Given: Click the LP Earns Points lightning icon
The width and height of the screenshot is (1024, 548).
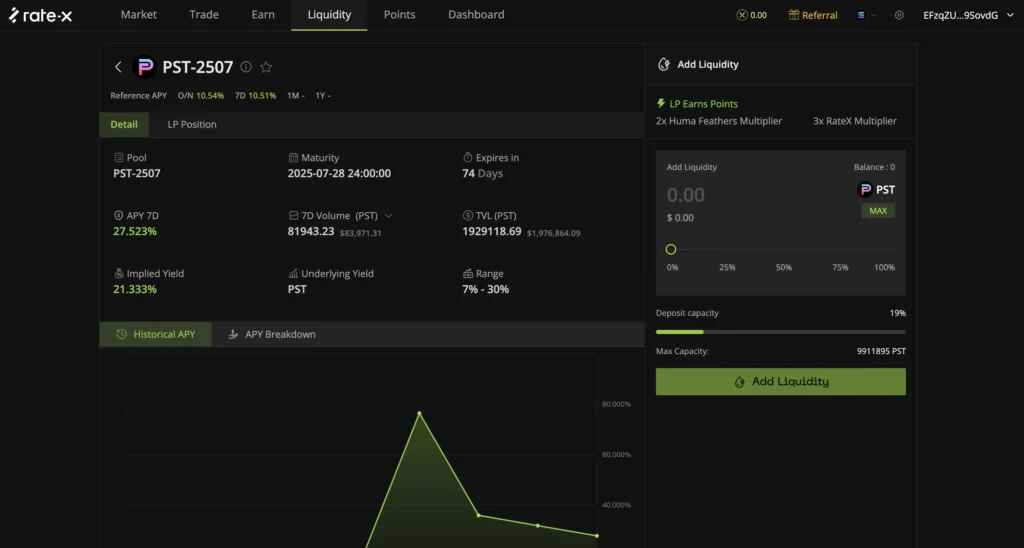Looking at the screenshot, I should pos(661,103).
